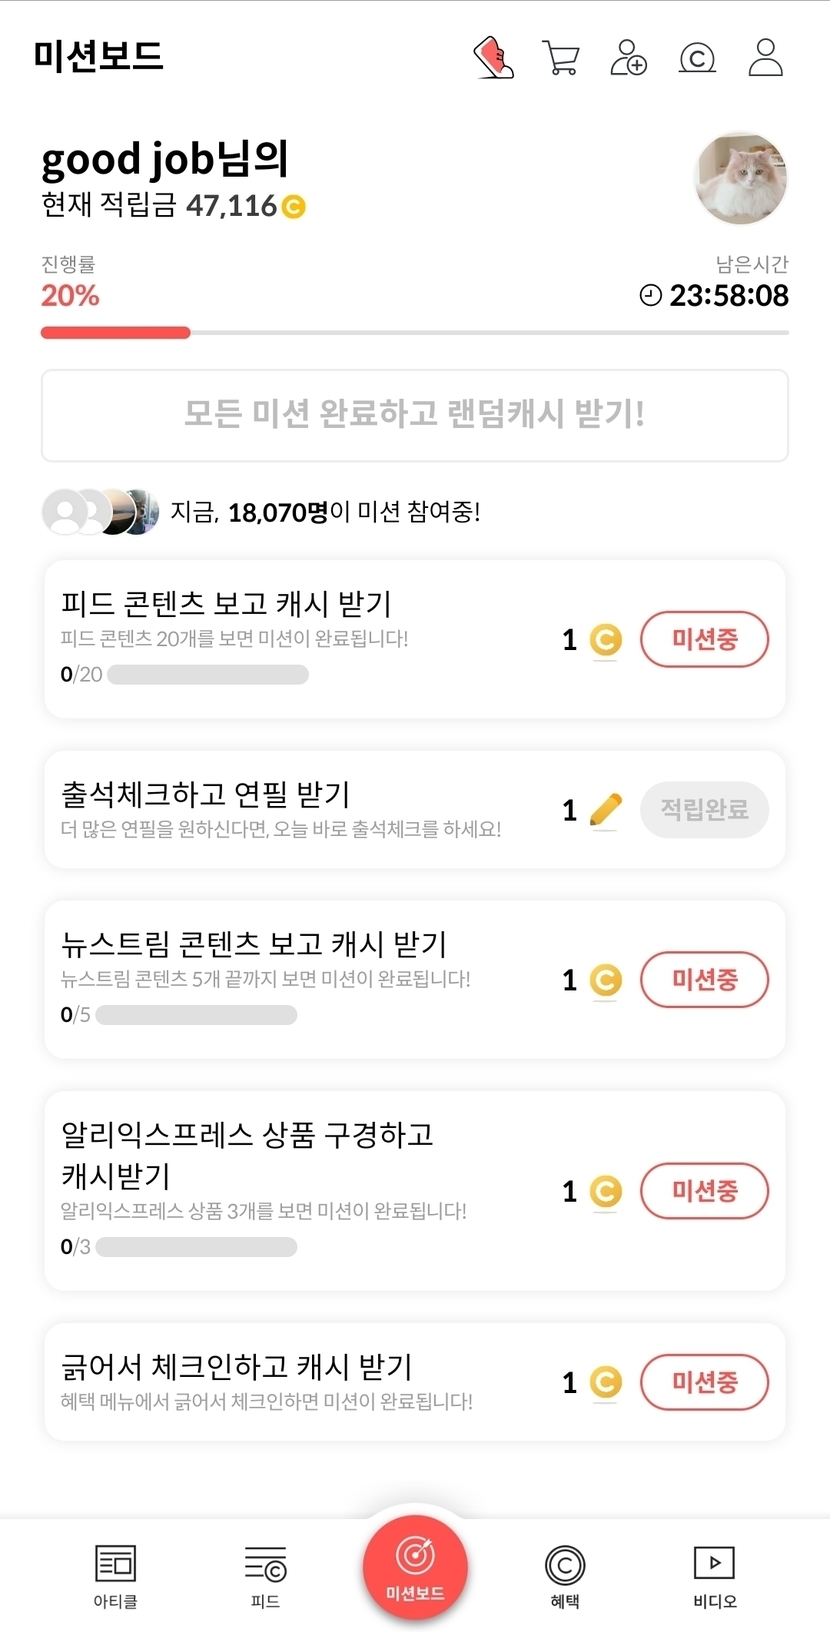This screenshot has width=830, height=1632.
Task: Tap the pencil reward icon
Action: click(606, 809)
